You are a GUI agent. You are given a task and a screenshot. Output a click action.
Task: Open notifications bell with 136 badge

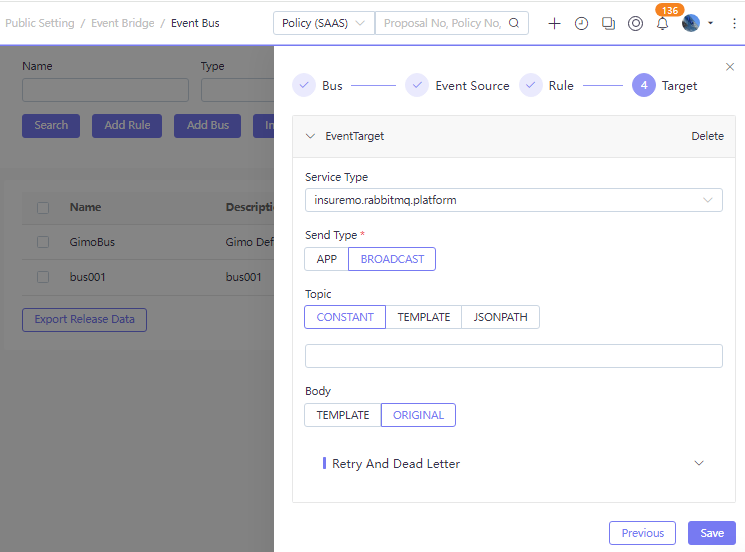click(662, 23)
